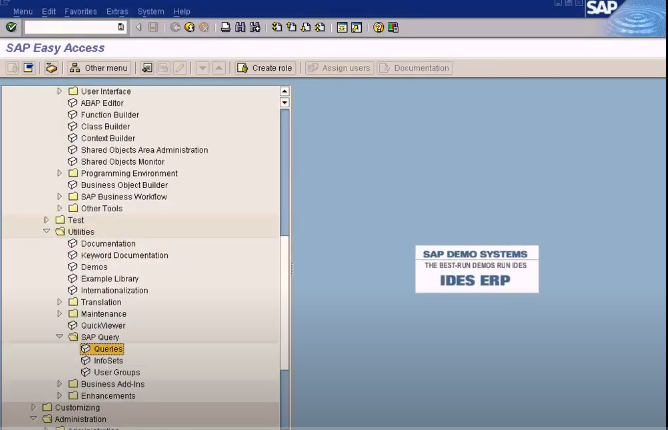
Task: Click the Delete Favorites icon
Action: (x=163, y=68)
